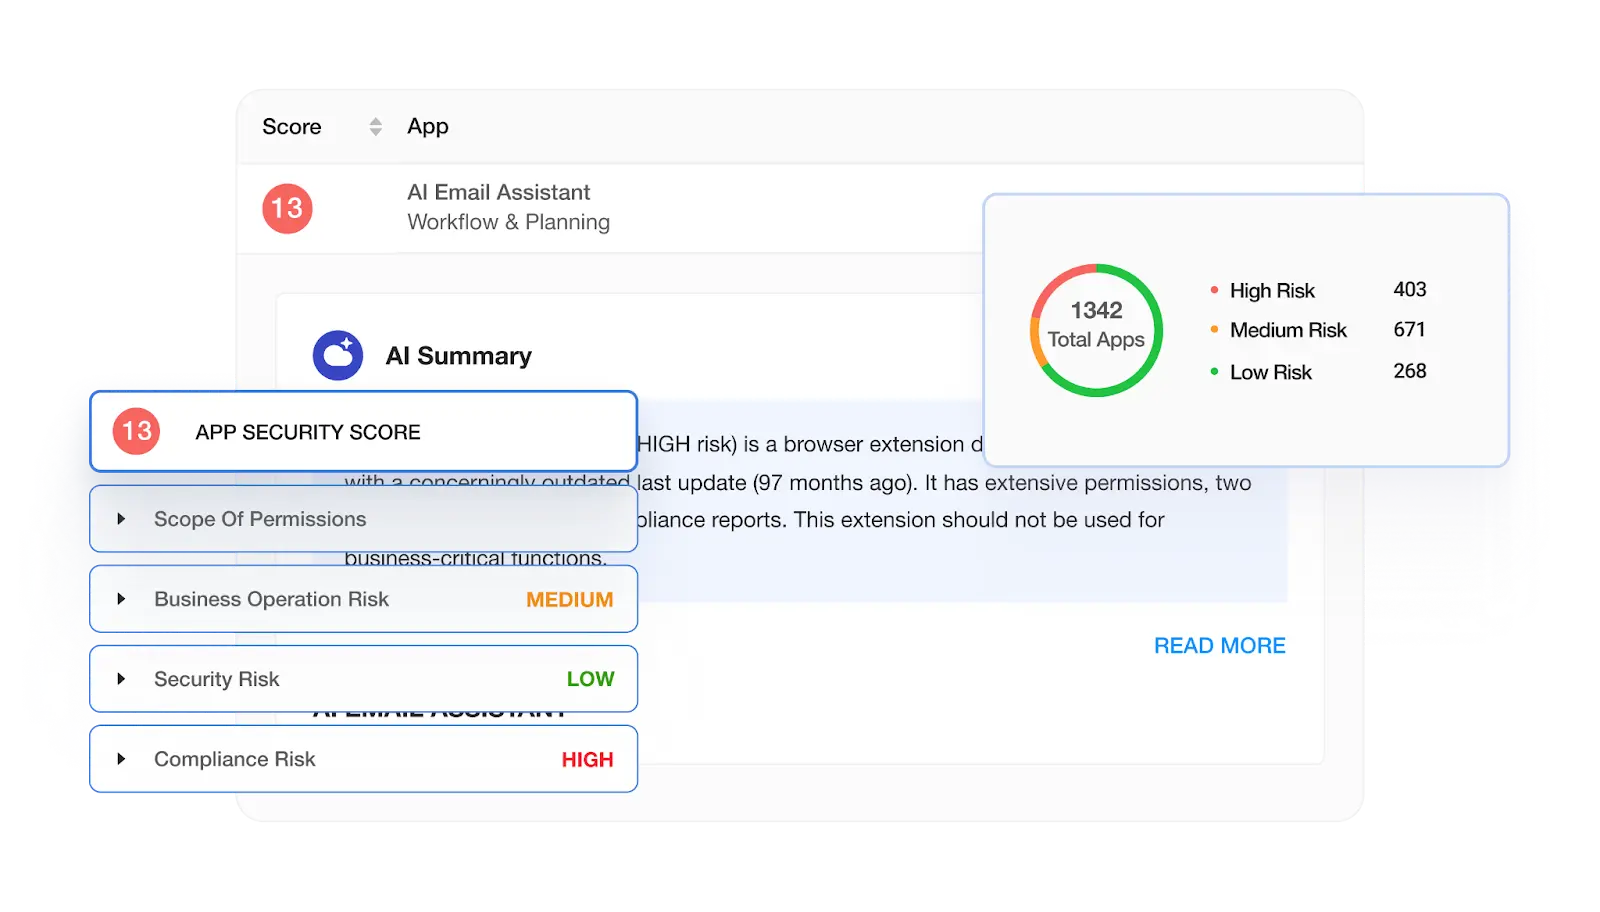The height and width of the screenshot is (912, 1600).
Task: Click the disclosure triangle on Compliance Risk
Action: [122, 759]
